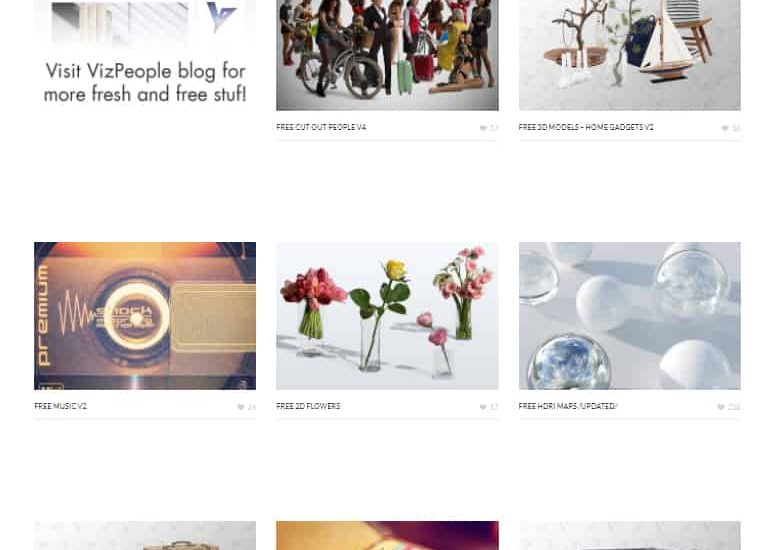
Task: Open the Free 2D Flowers title link
Action: coord(308,406)
